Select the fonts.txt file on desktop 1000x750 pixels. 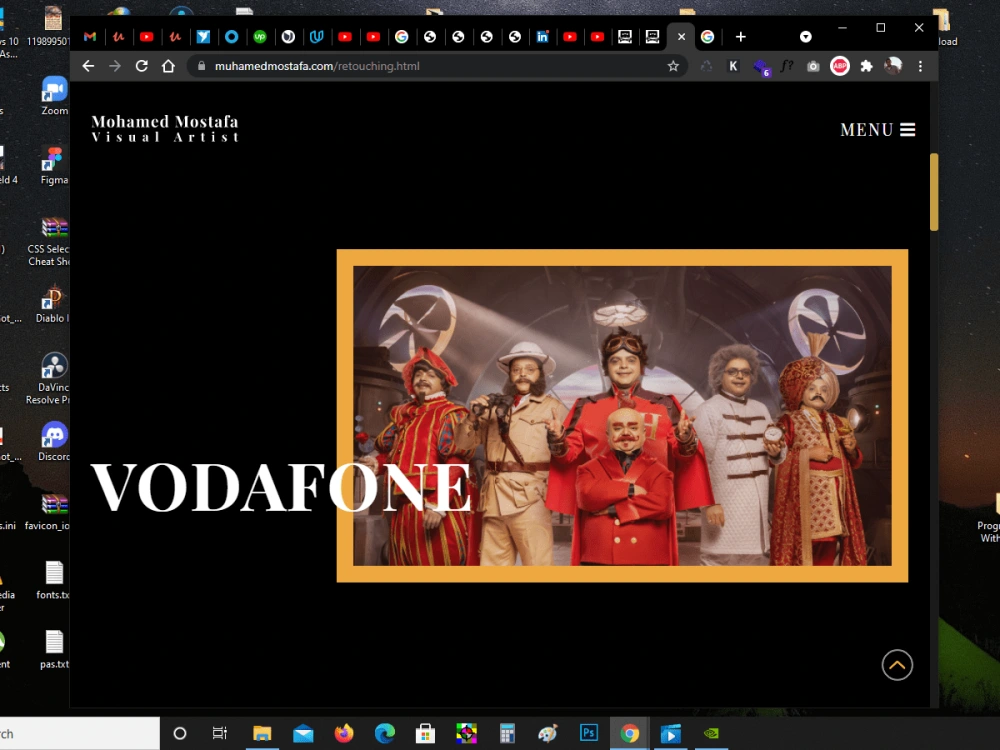54,580
